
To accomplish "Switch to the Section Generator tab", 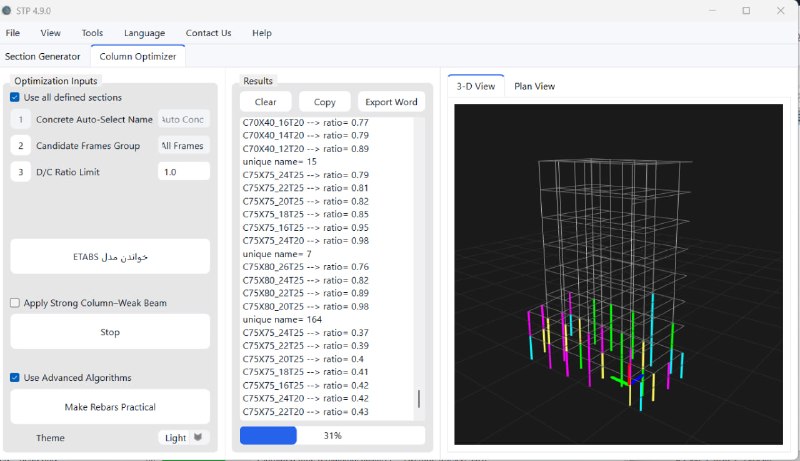I will [x=43, y=57].
